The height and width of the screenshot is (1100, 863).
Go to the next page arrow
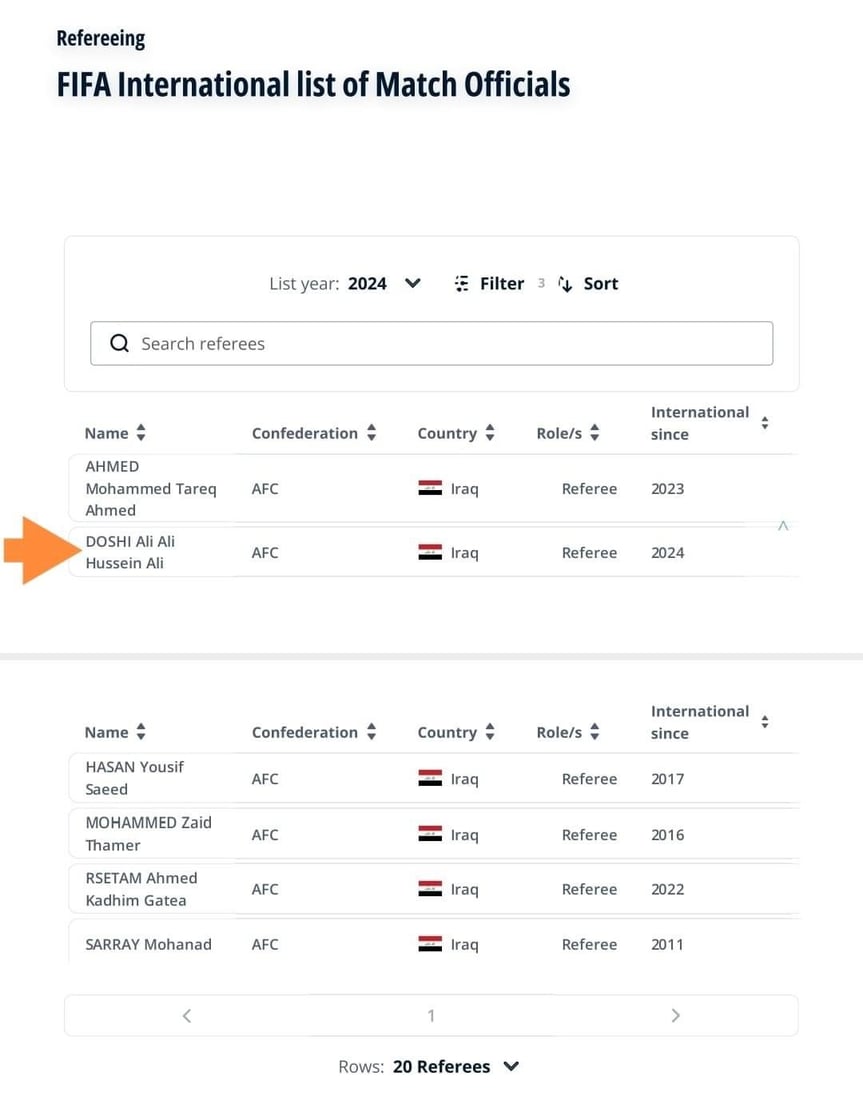tap(676, 1016)
